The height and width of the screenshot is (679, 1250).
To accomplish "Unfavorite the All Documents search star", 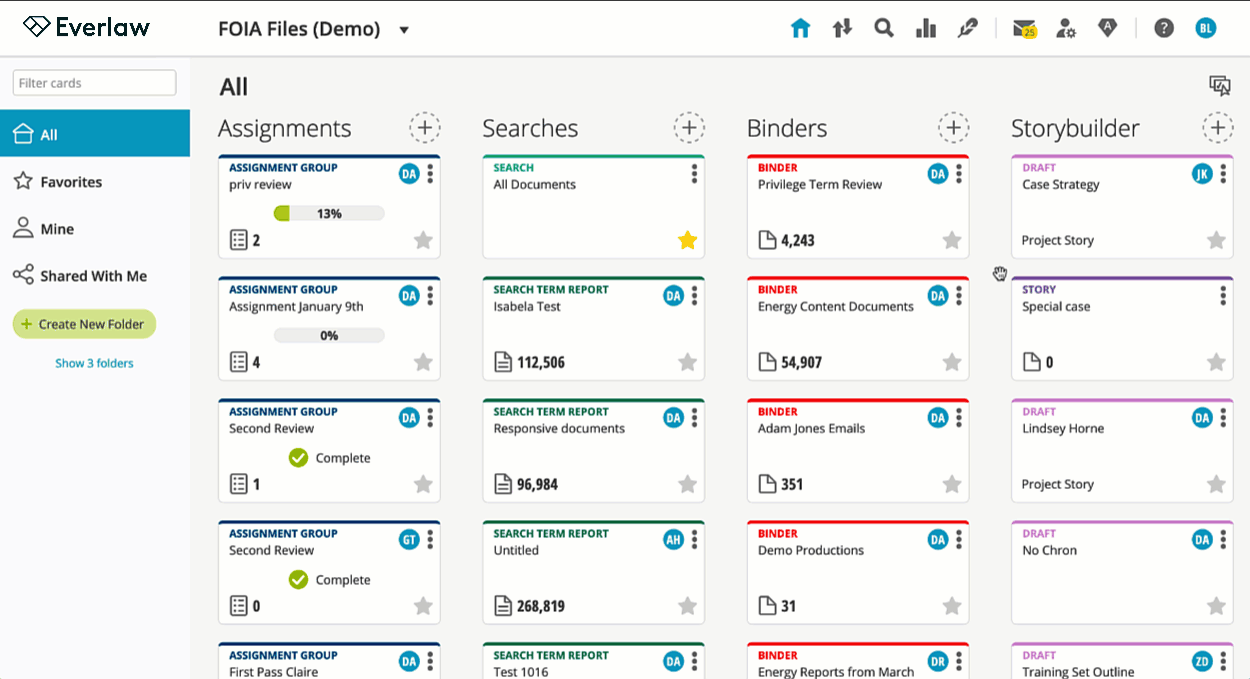I will click(x=687, y=240).
